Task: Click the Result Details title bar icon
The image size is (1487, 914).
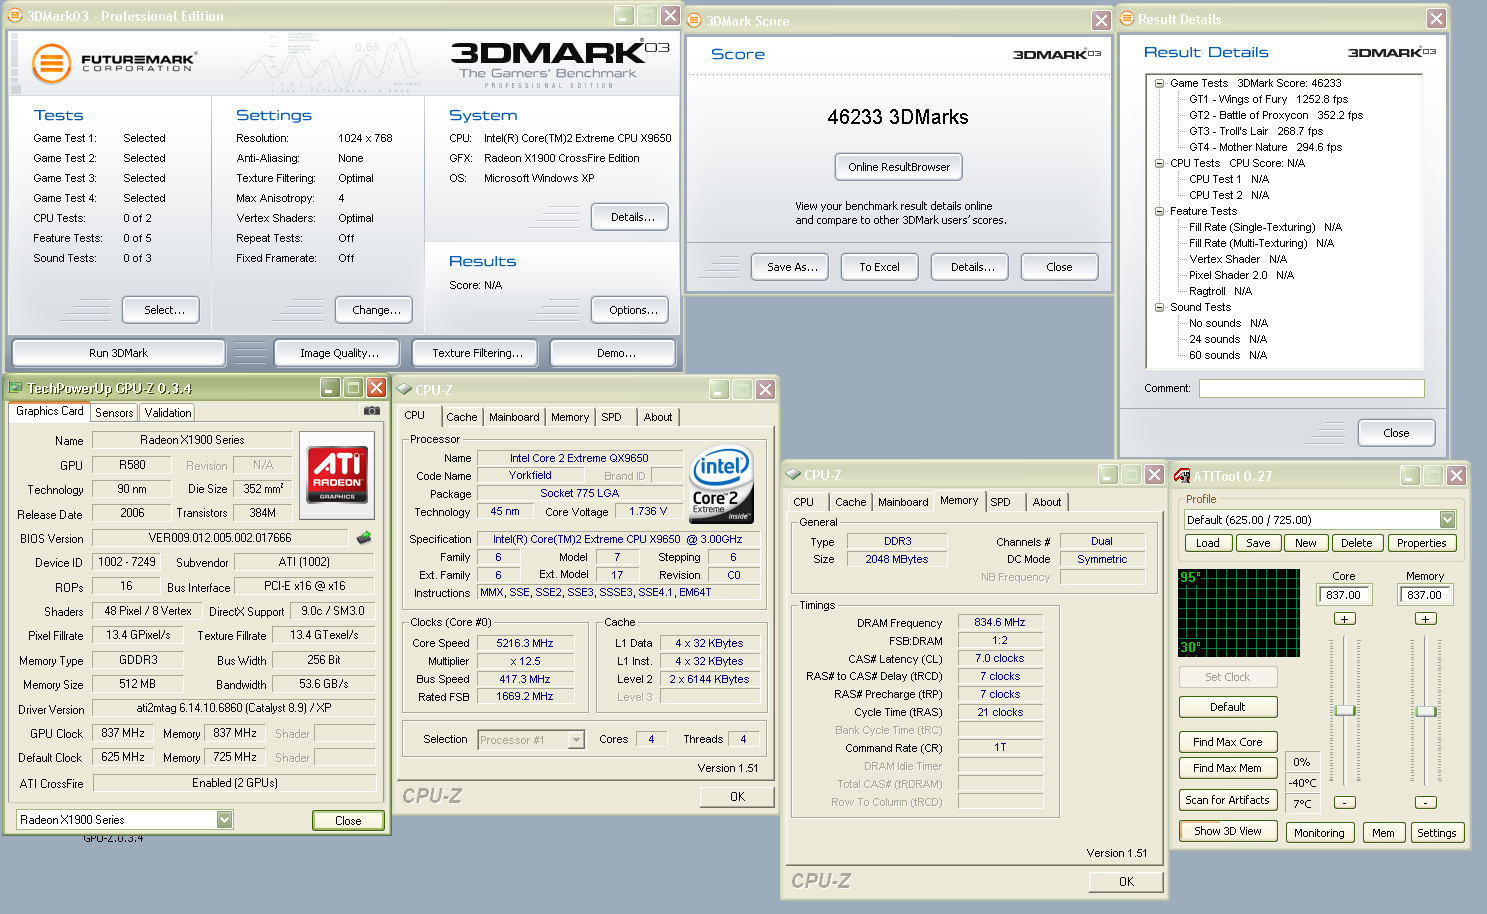Action: tap(1126, 19)
